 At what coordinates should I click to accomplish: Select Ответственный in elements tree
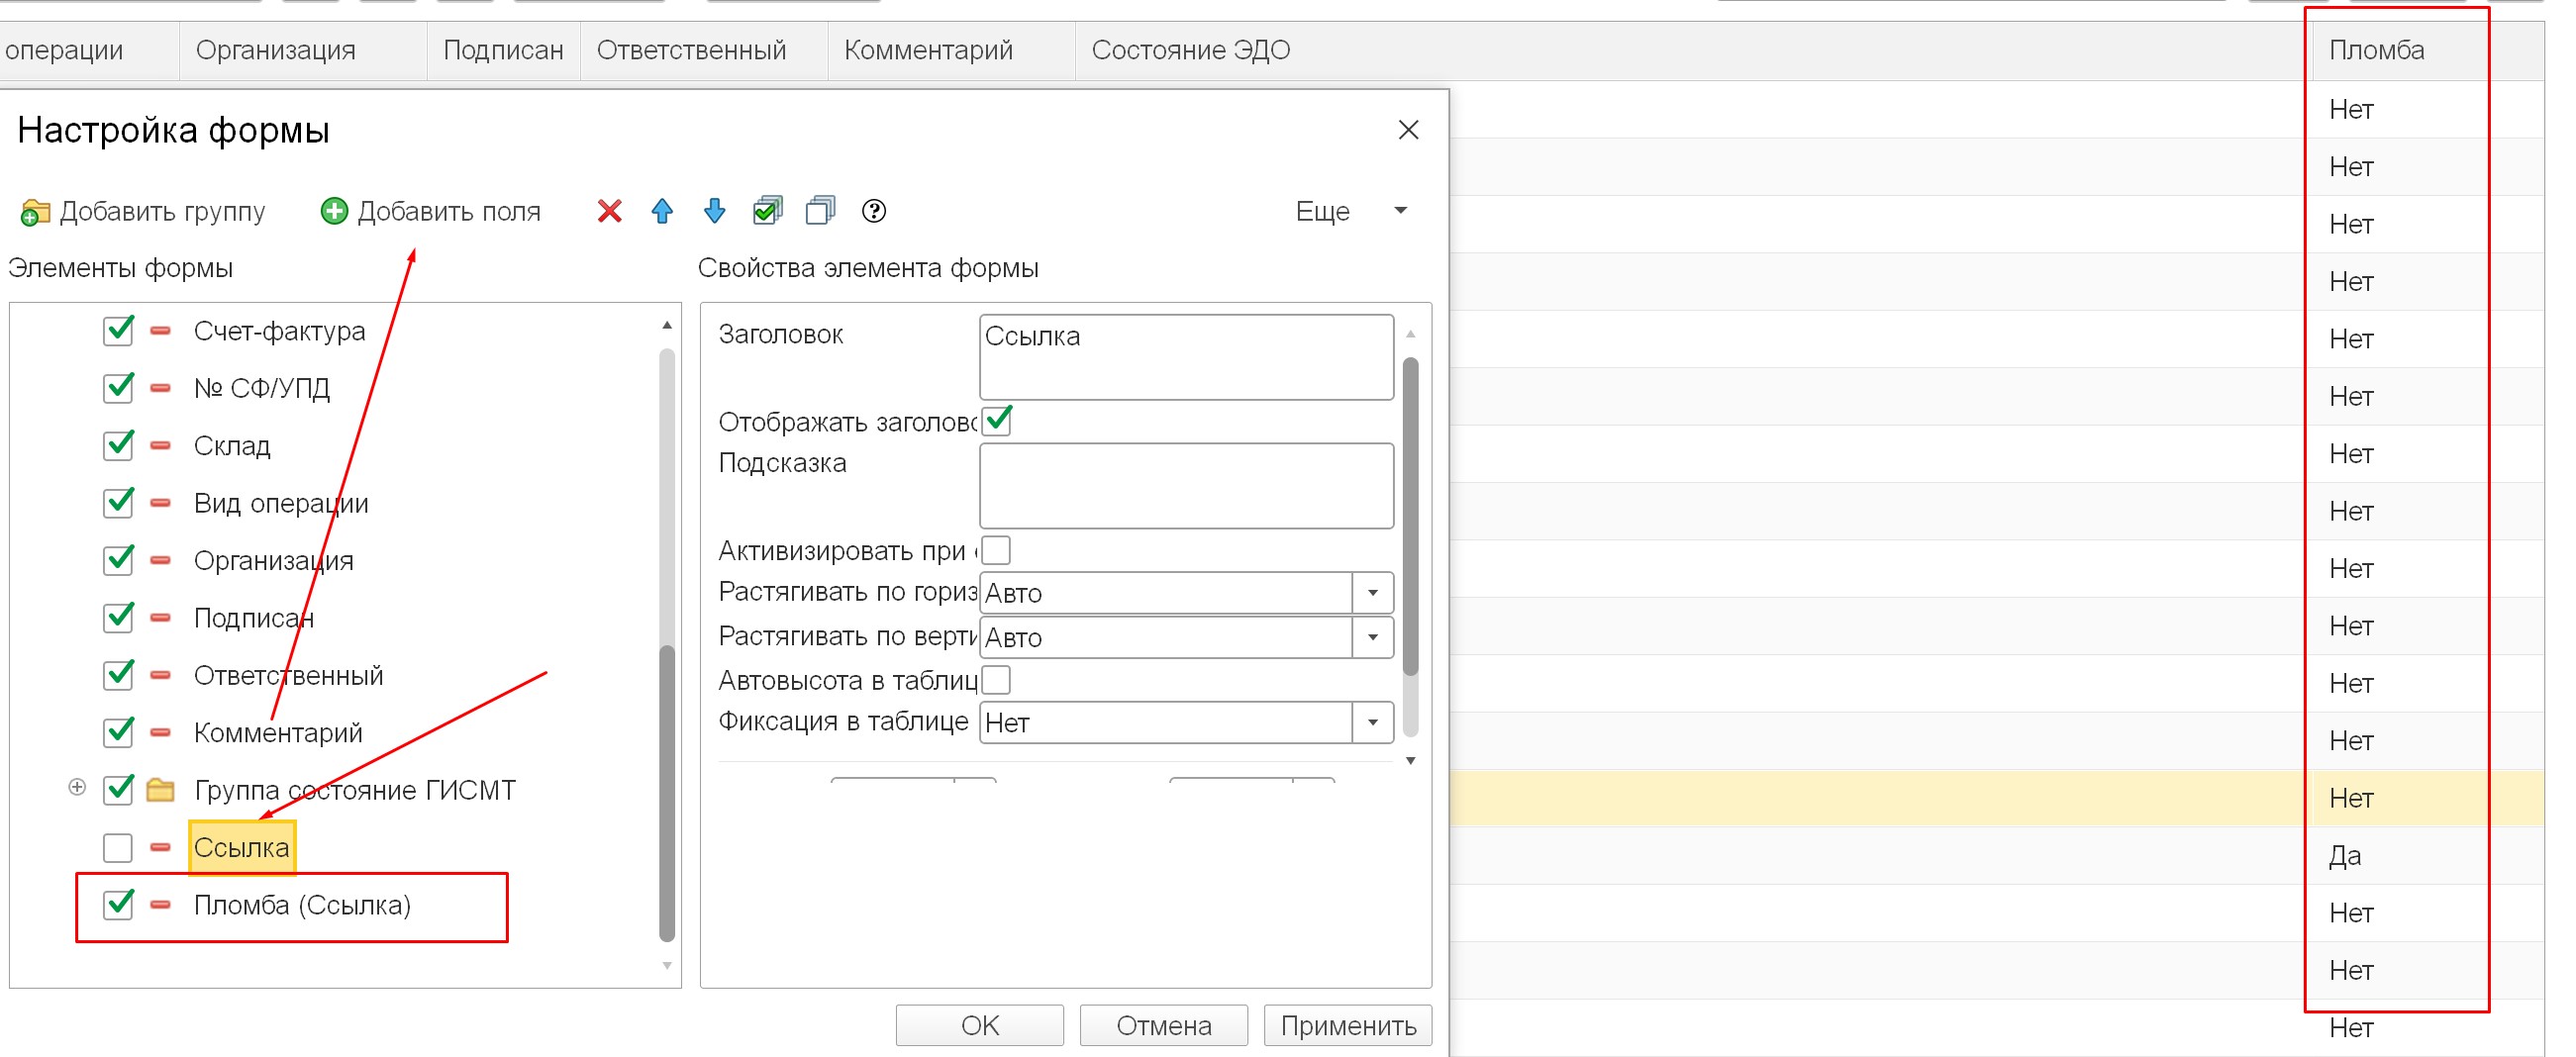pyautogui.click(x=288, y=676)
